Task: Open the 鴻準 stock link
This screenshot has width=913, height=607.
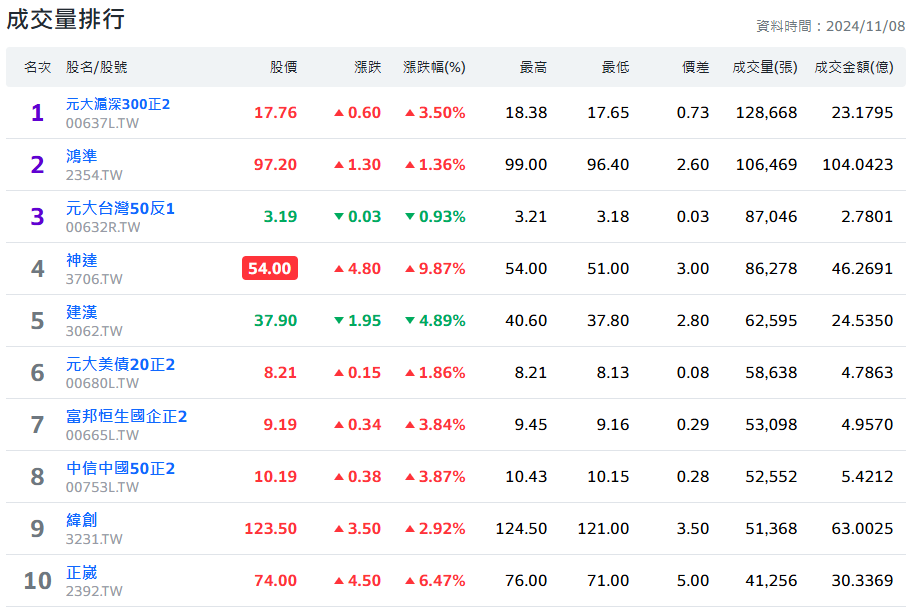Action: click(x=82, y=156)
